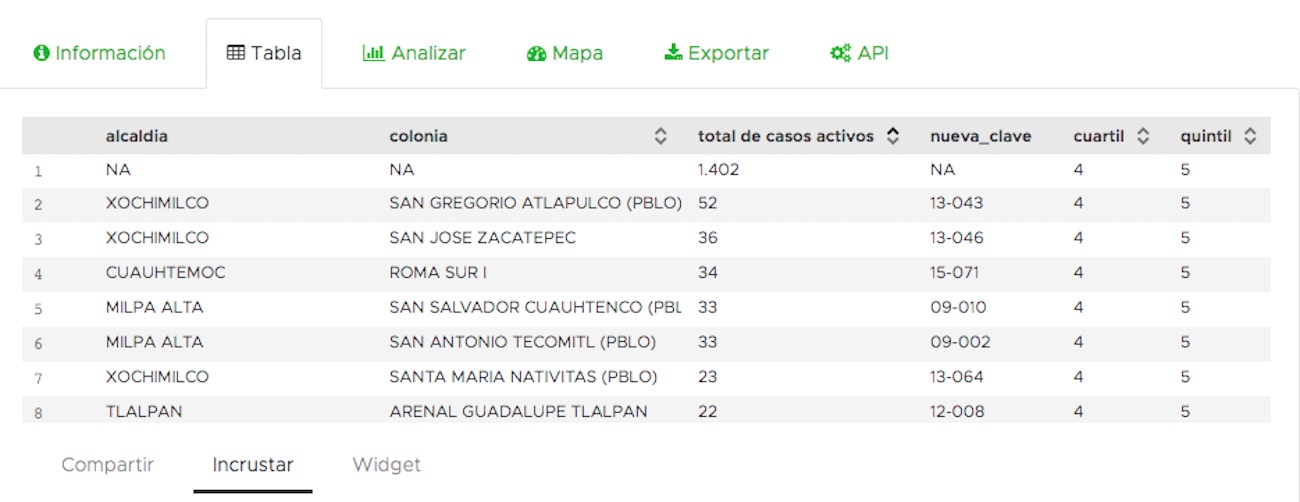This screenshot has height=502, width=1300.
Task: Select the Incrustar tab
Action: (x=253, y=465)
